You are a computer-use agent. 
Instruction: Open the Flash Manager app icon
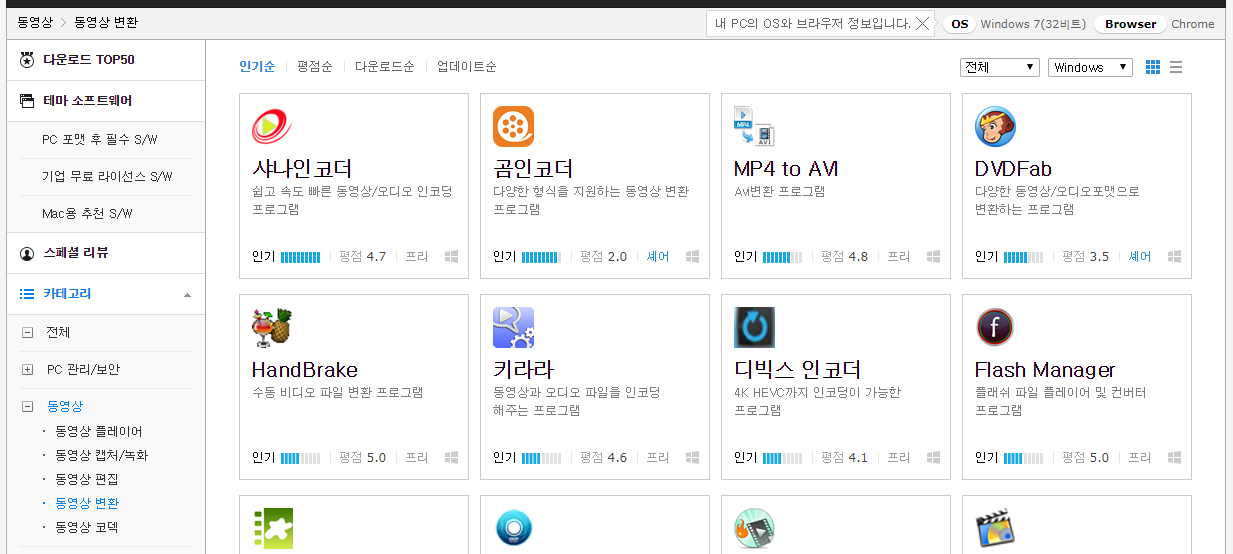995,327
